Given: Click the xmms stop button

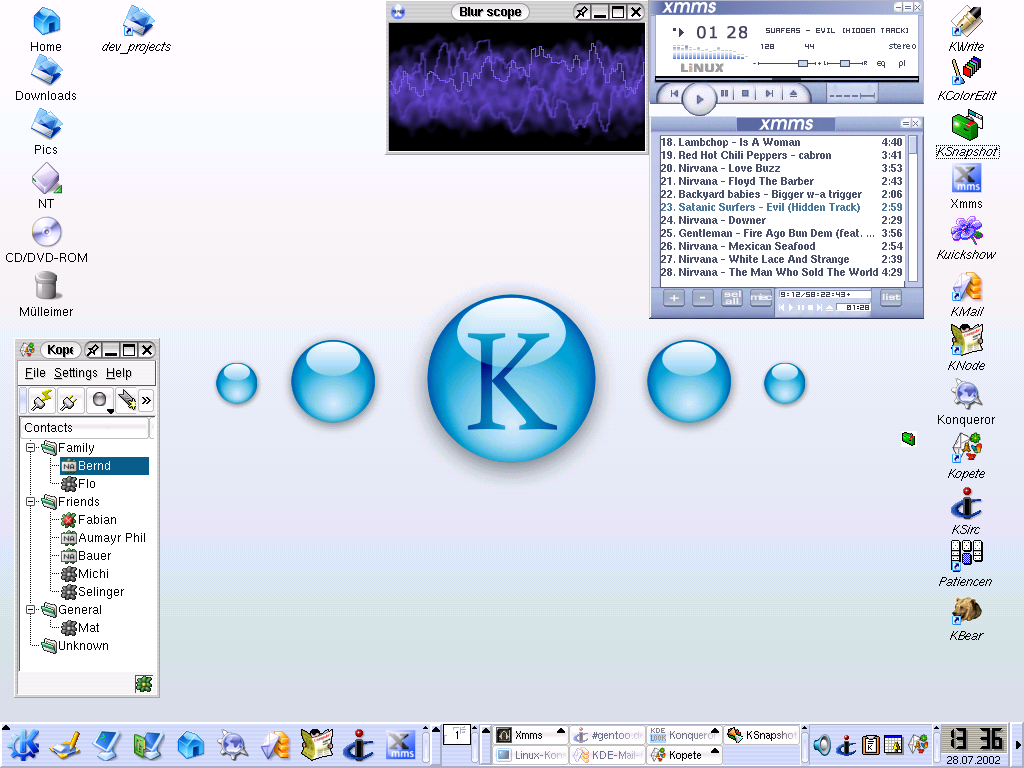Looking at the screenshot, I should click(x=744, y=94).
